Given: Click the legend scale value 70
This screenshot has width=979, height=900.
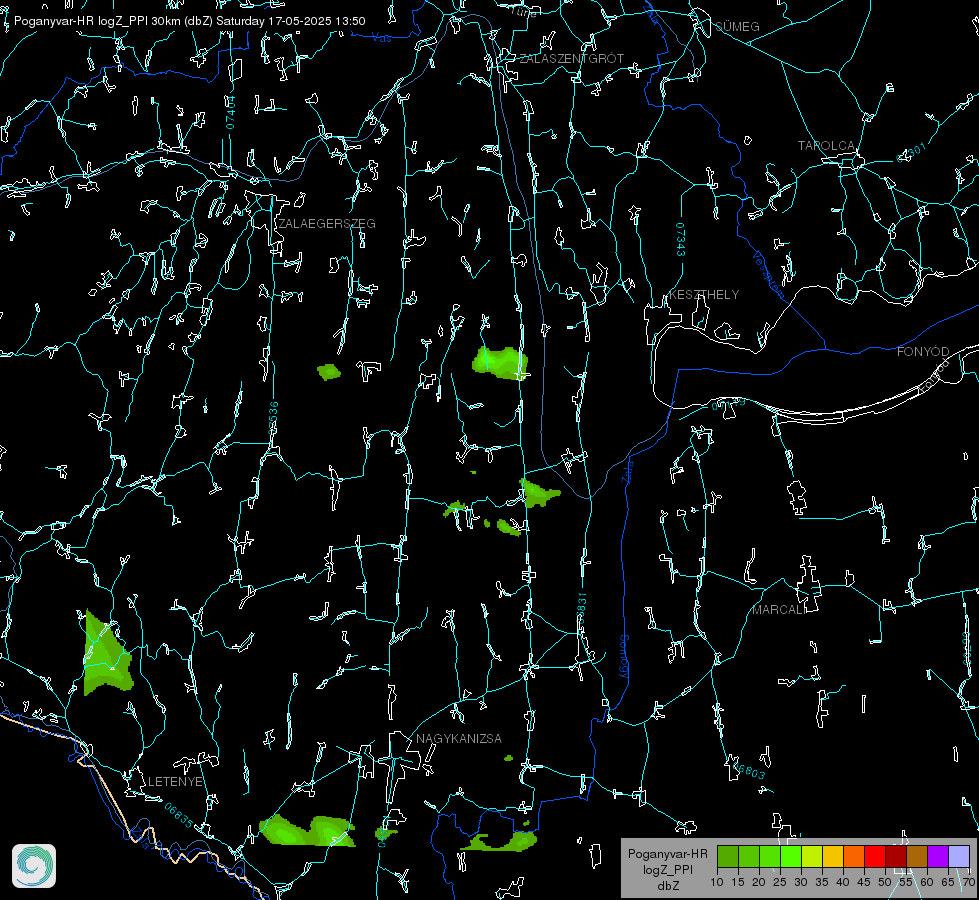Looking at the screenshot, I should coord(968,882).
